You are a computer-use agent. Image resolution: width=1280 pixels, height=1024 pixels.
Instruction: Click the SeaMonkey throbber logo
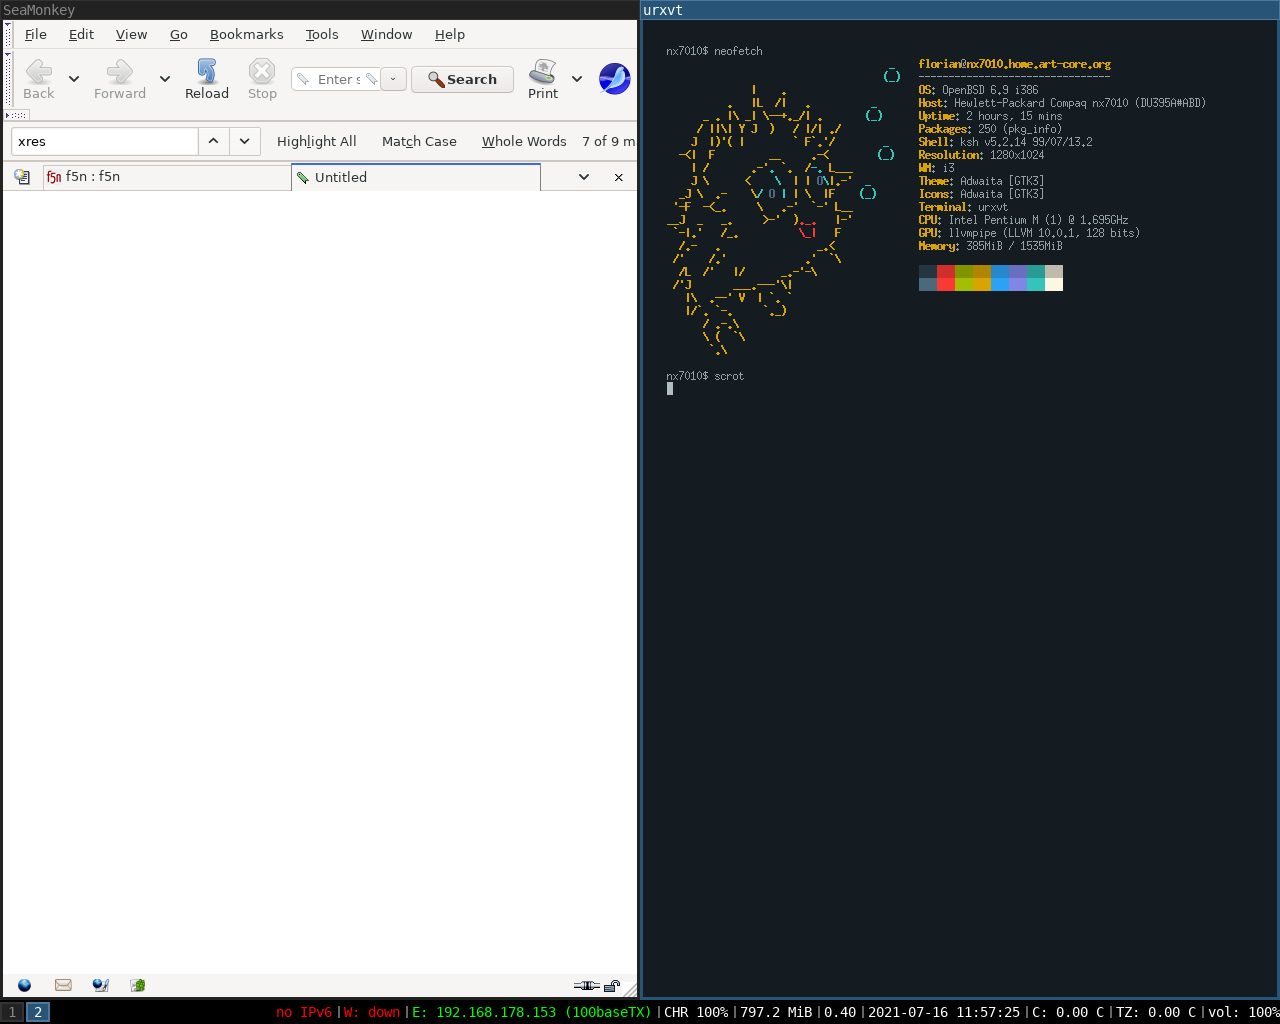coord(614,78)
